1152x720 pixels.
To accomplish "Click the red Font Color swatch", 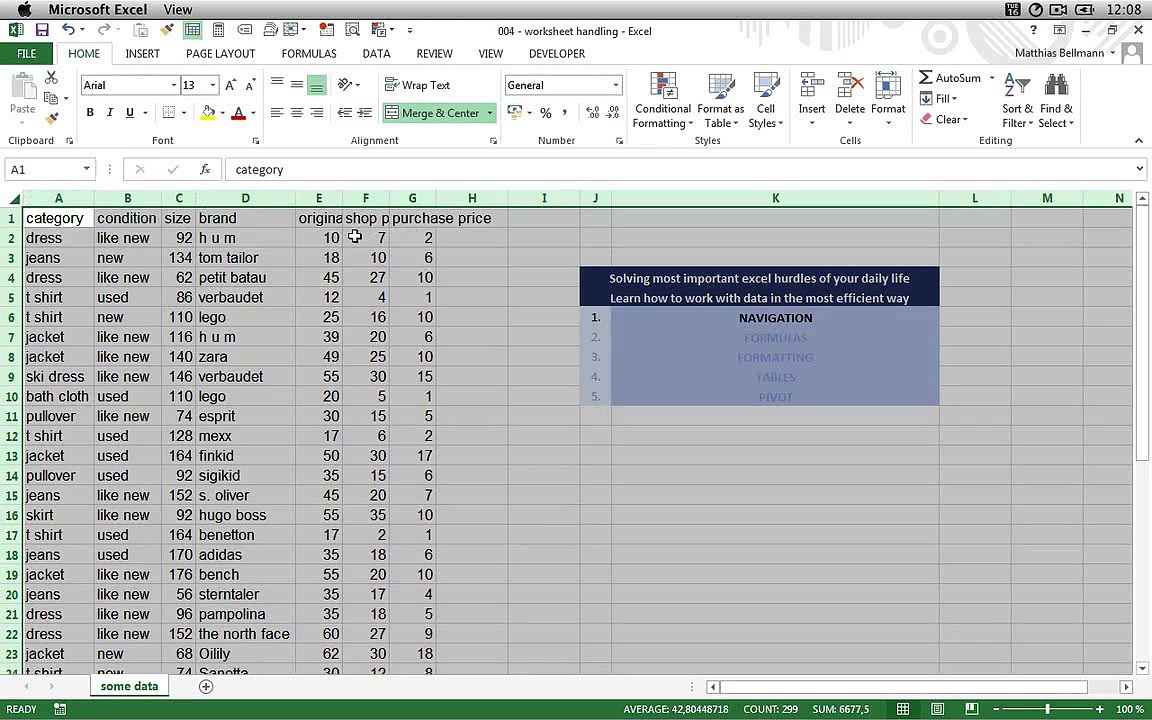I will 238,112.
